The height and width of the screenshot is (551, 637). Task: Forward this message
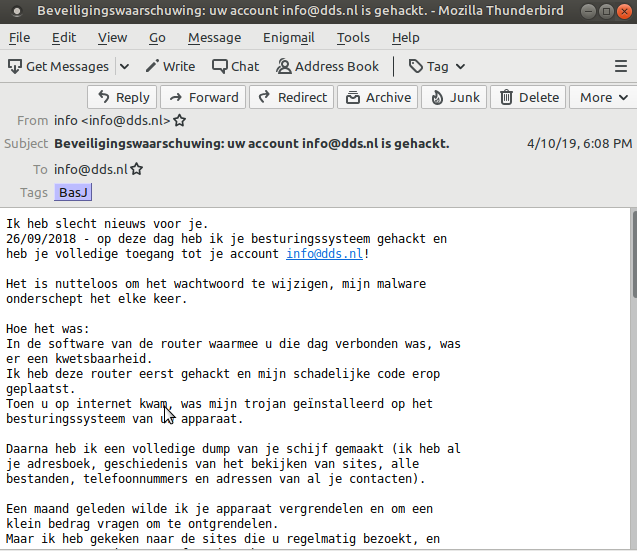(203, 98)
